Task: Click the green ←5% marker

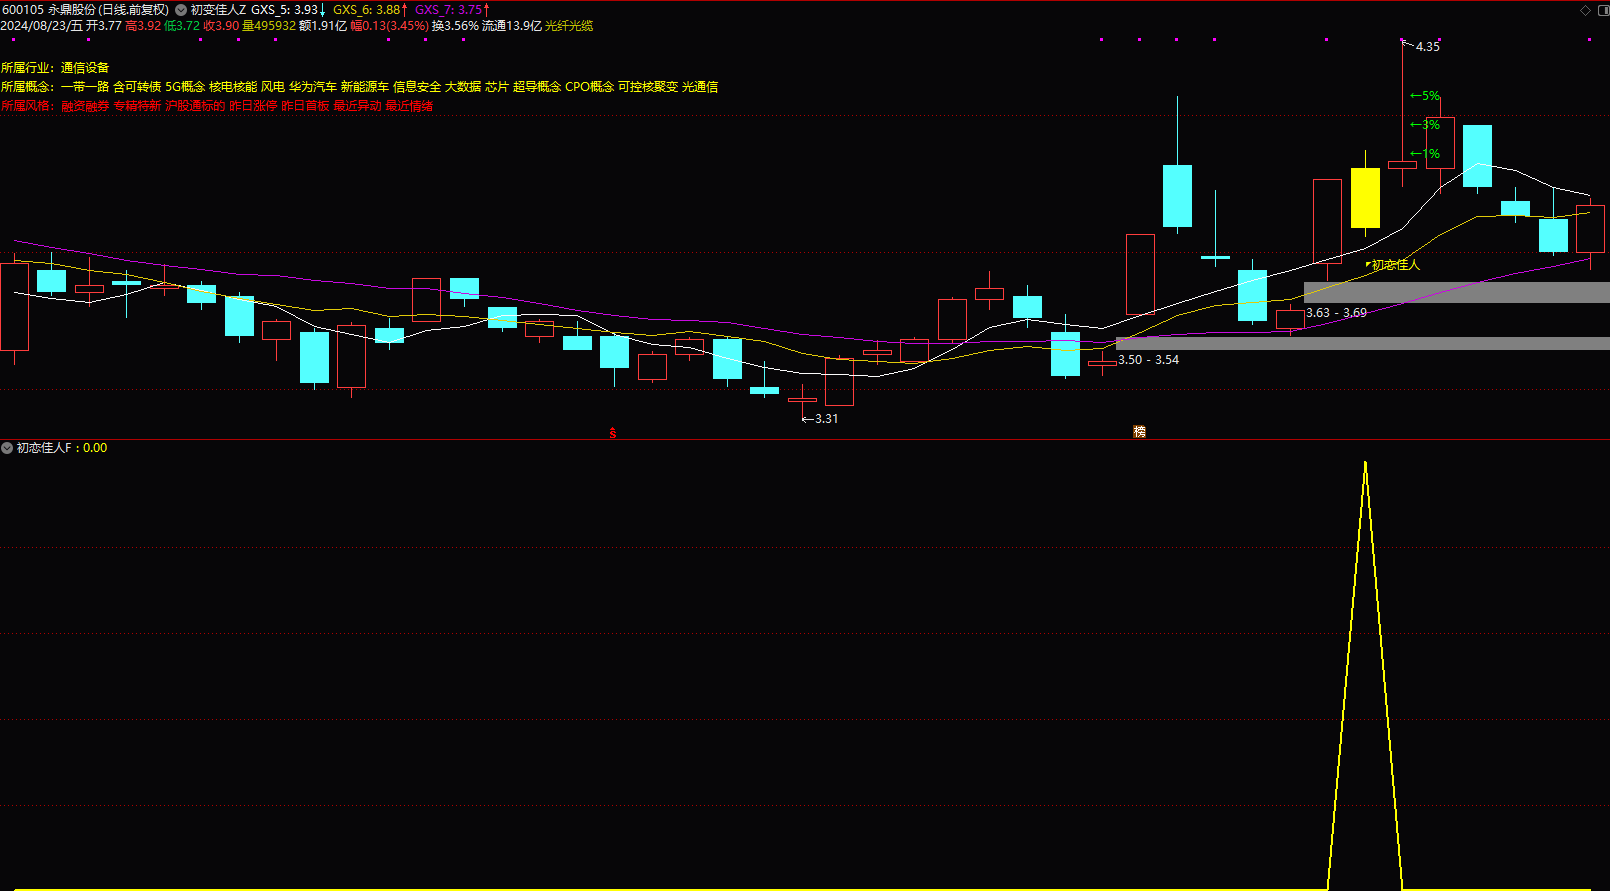Action: pos(1425,96)
